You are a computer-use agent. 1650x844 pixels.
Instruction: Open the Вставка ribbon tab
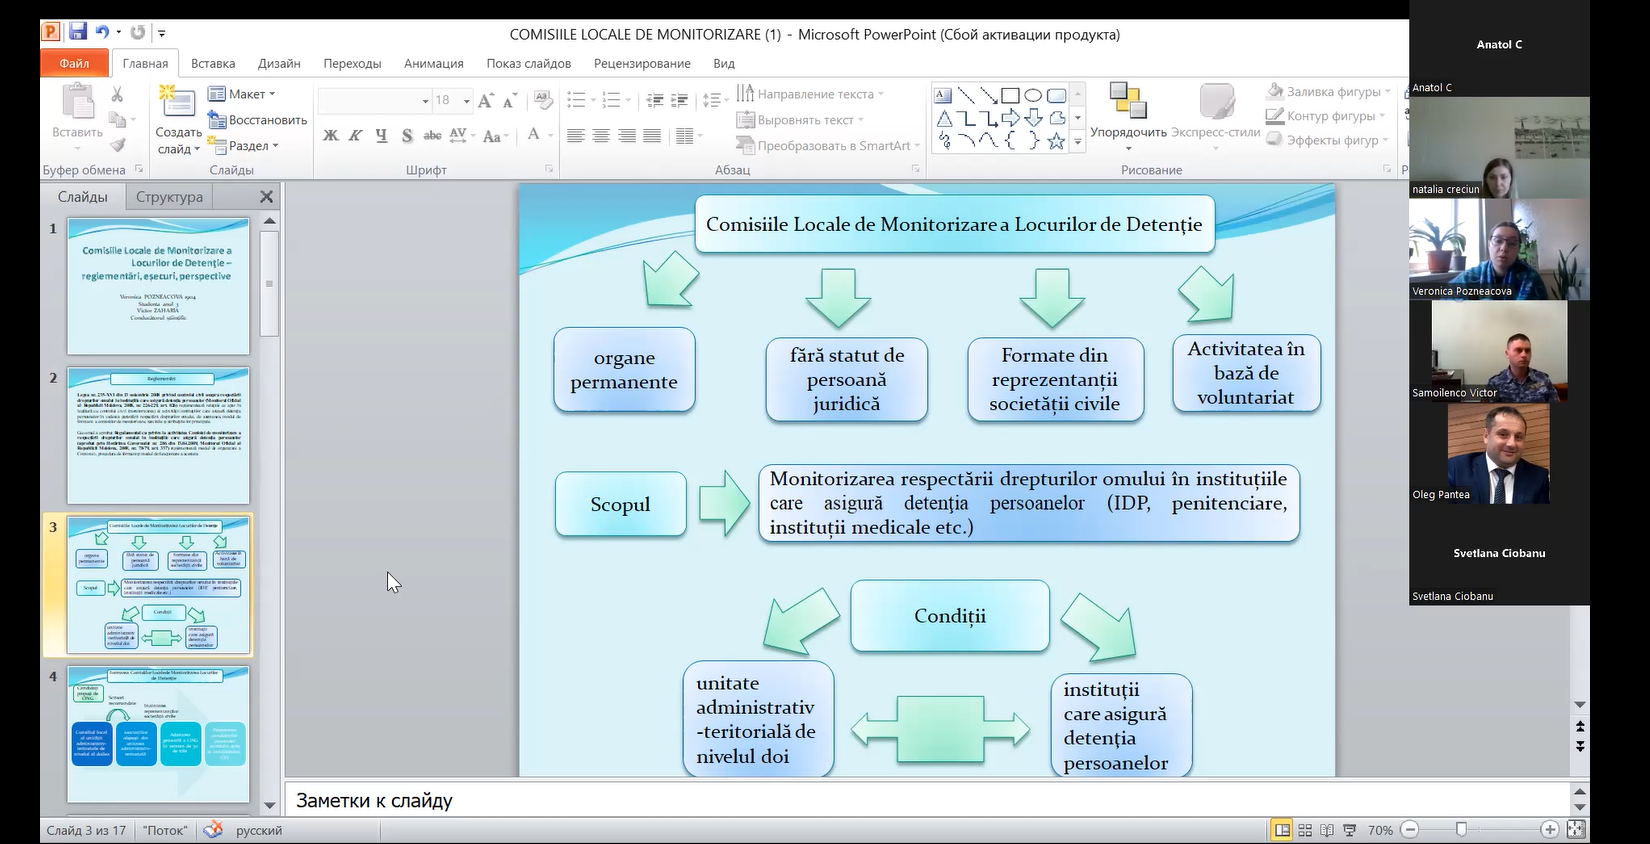(x=213, y=63)
